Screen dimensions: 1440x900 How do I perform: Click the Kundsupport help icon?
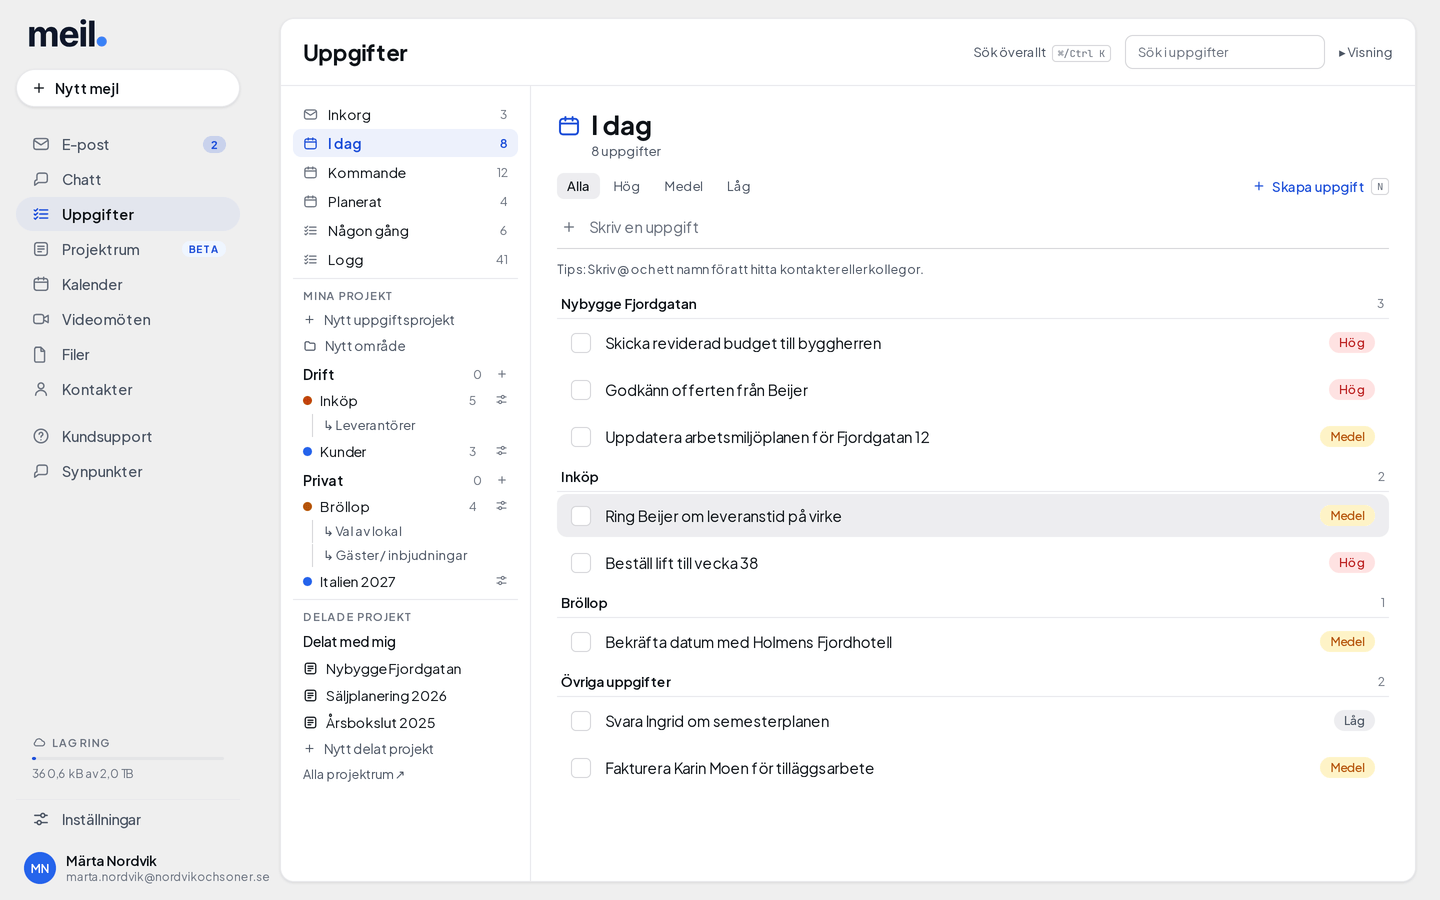click(x=41, y=436)
